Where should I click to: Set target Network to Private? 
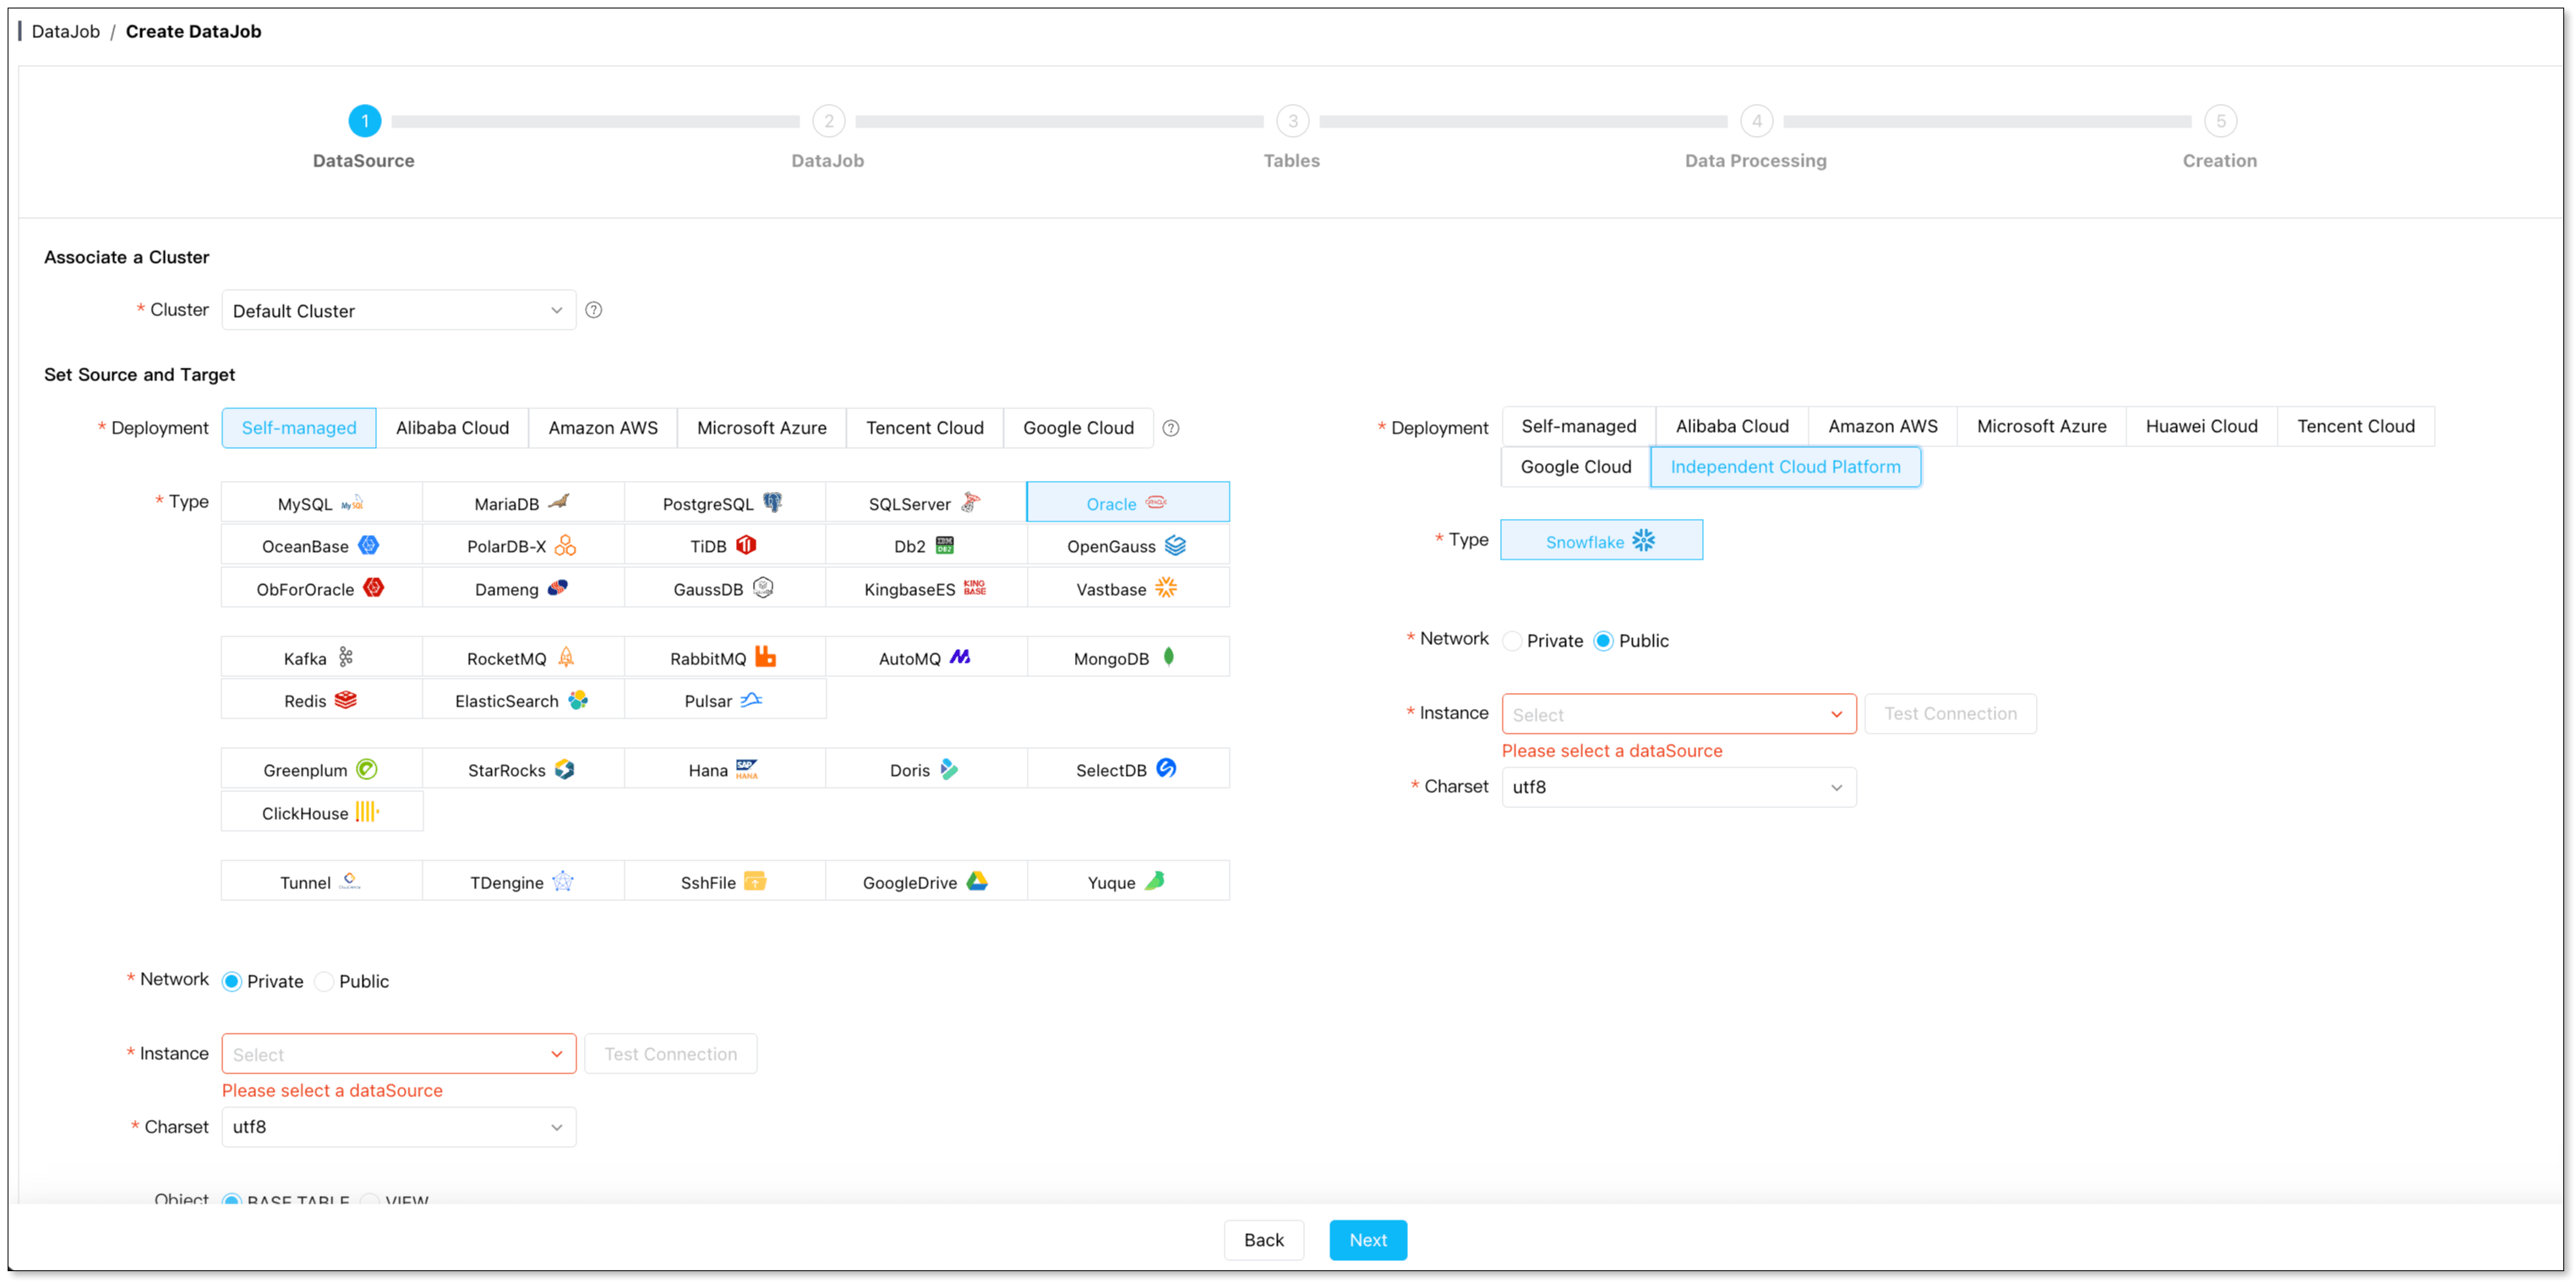click(x=1512, y=641)
